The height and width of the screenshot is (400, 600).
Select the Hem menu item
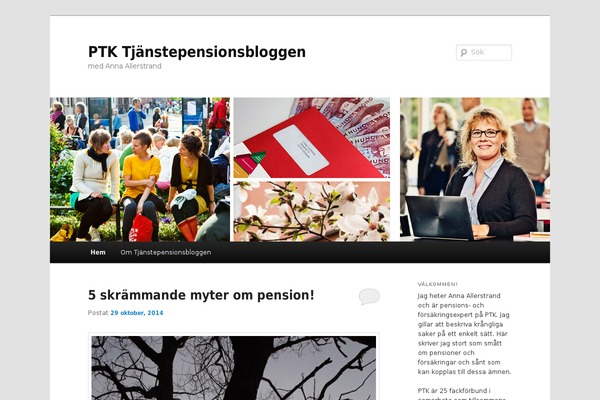click(x=98, y=252)
